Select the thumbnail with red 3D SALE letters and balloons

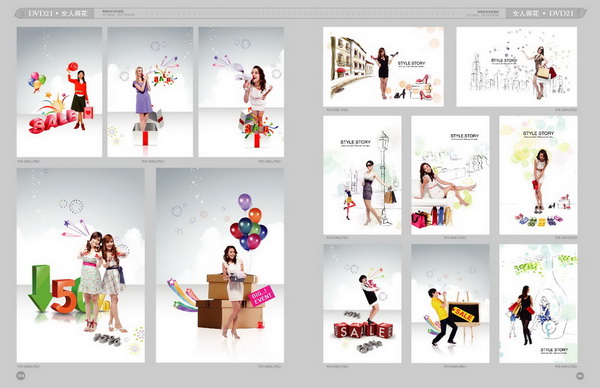[x=59, y=92]
